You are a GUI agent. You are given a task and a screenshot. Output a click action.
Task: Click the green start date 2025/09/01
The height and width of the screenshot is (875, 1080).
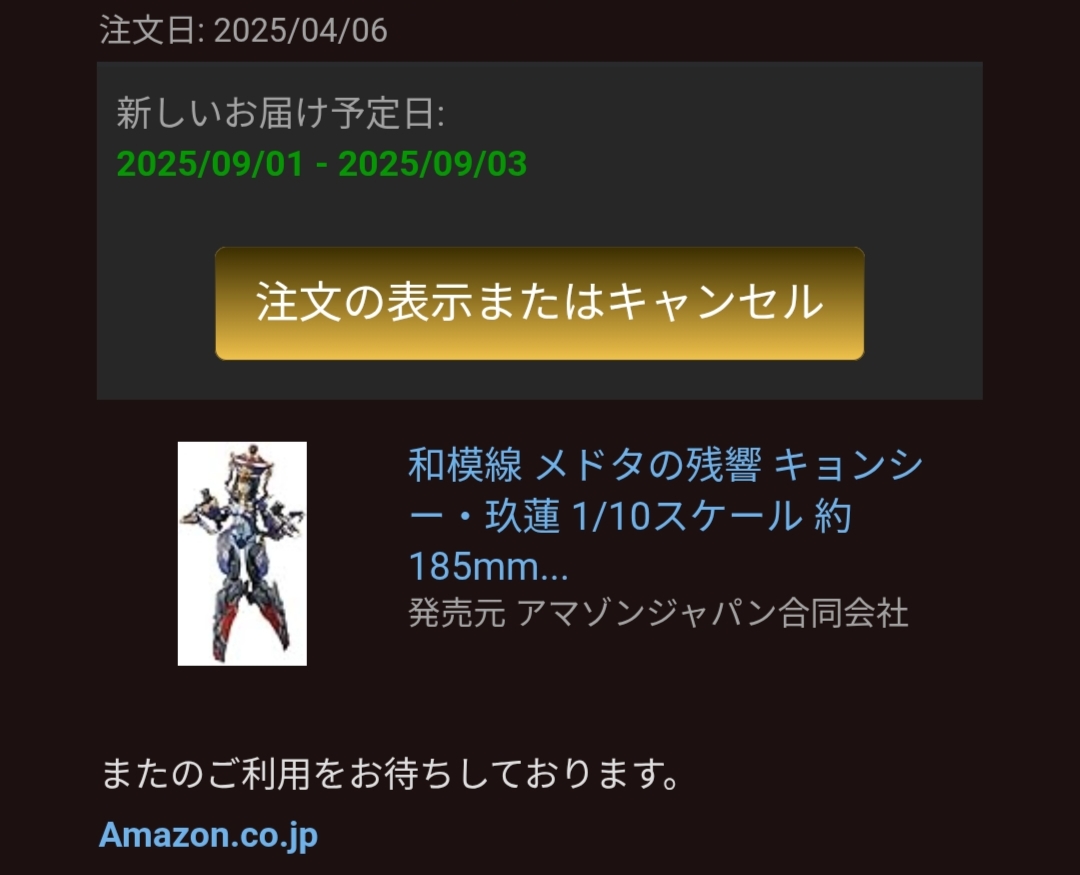210,164
